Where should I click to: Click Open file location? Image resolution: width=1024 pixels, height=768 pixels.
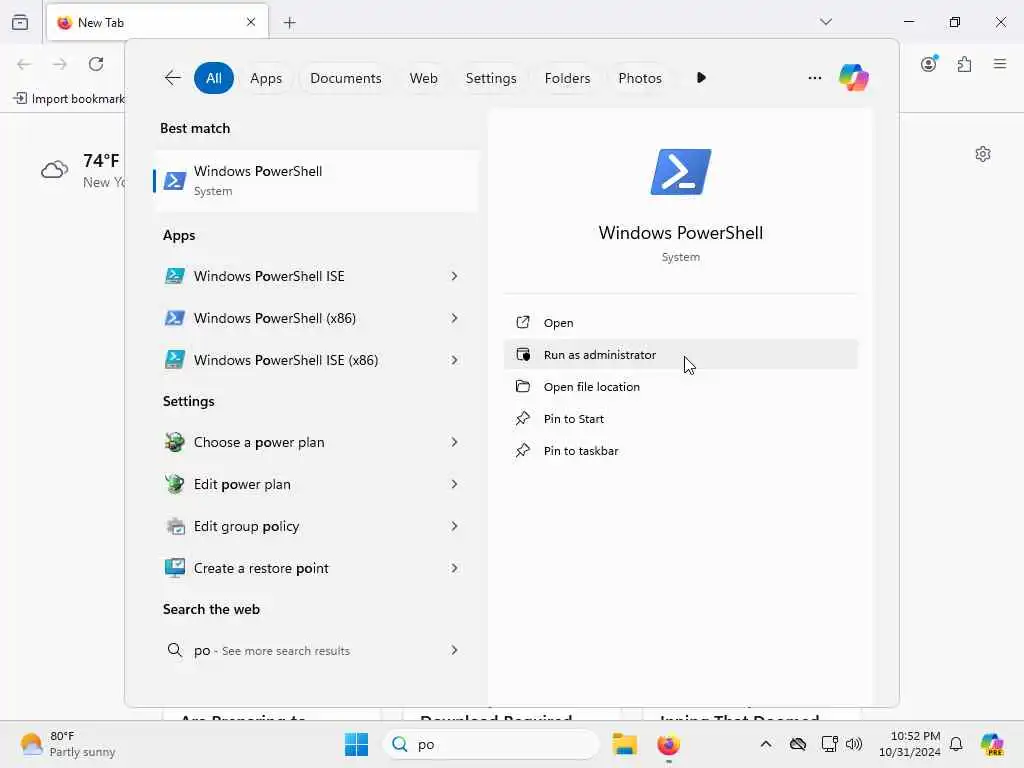(x=680, y=387)
